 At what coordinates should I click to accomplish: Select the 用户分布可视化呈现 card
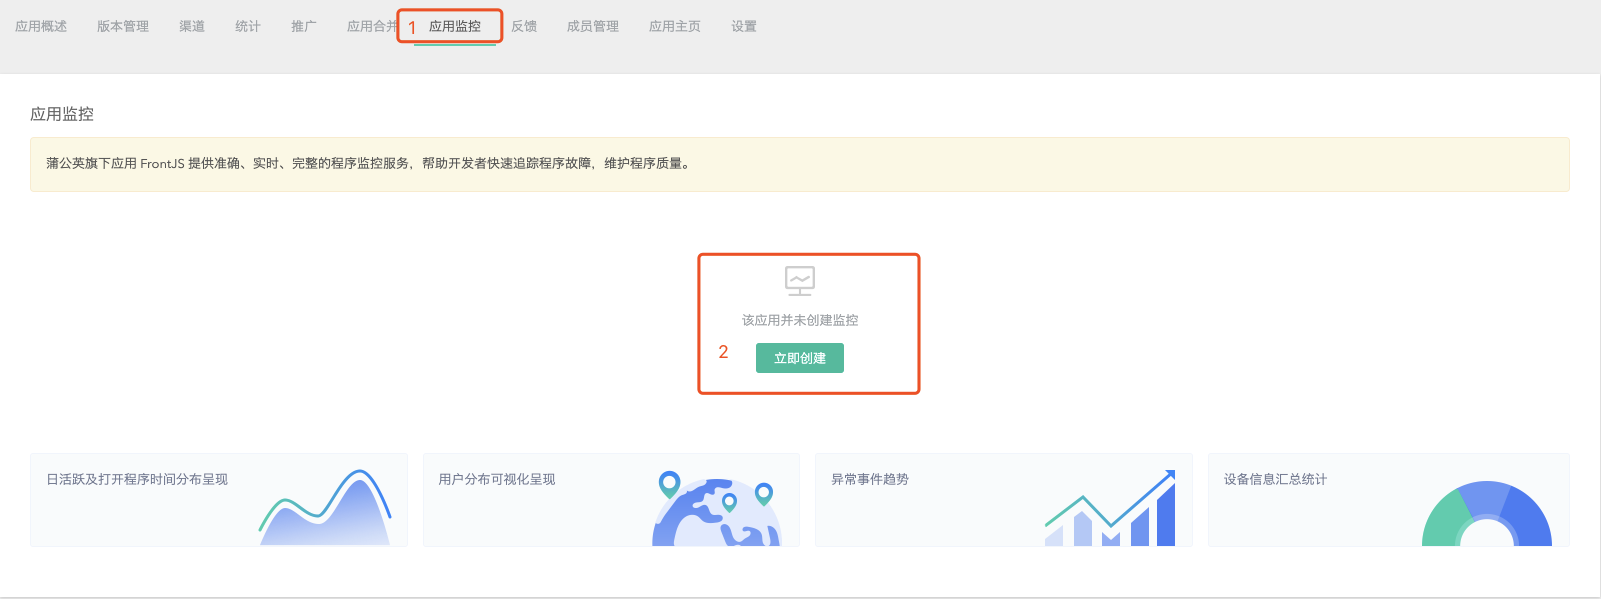pyautogui.click(x=497, y=480)
